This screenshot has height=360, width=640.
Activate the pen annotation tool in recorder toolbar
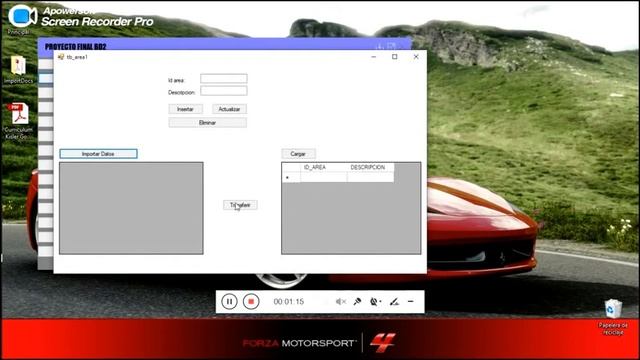[394, 302]
